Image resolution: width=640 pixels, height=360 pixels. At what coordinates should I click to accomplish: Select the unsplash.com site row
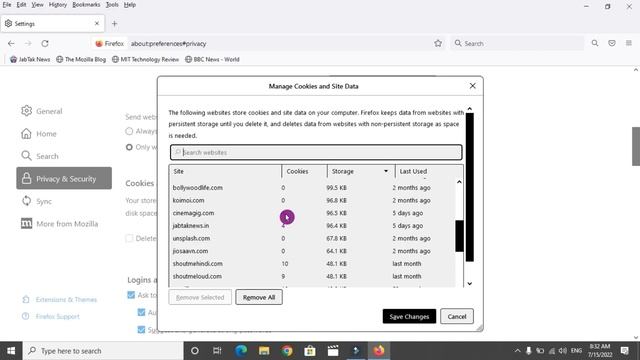click(312, 238)
